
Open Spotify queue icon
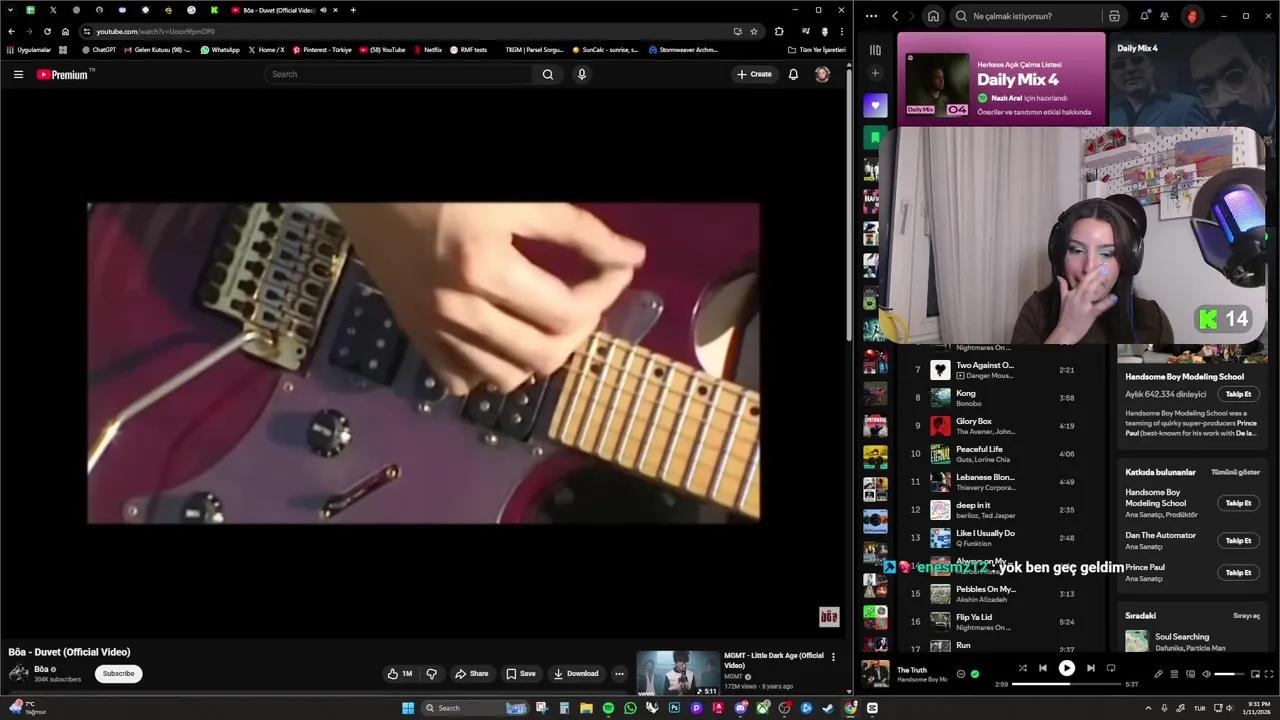(x=1174, y=674)
